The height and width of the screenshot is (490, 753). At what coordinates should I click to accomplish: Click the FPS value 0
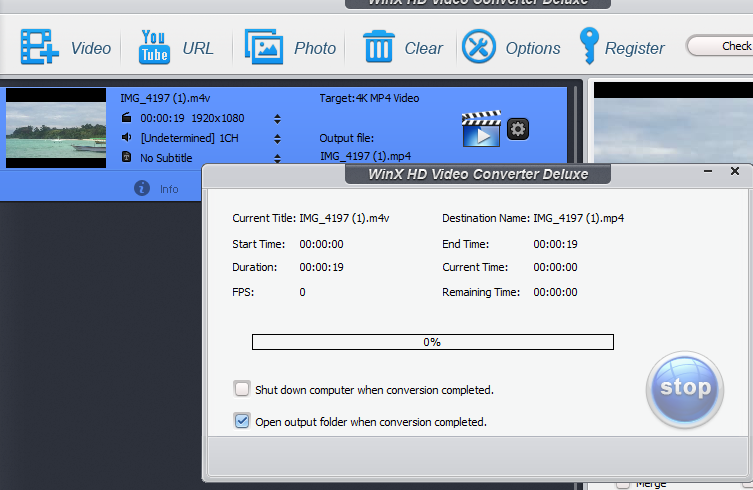303,292
